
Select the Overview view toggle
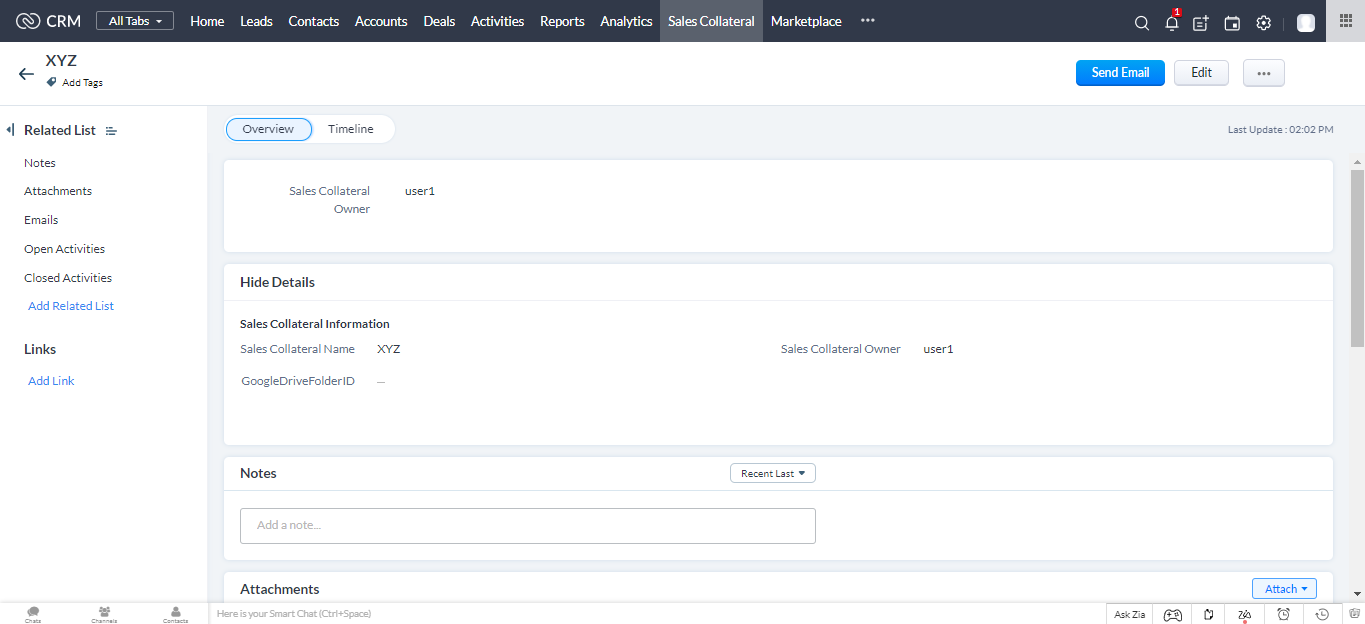(268, 129)
